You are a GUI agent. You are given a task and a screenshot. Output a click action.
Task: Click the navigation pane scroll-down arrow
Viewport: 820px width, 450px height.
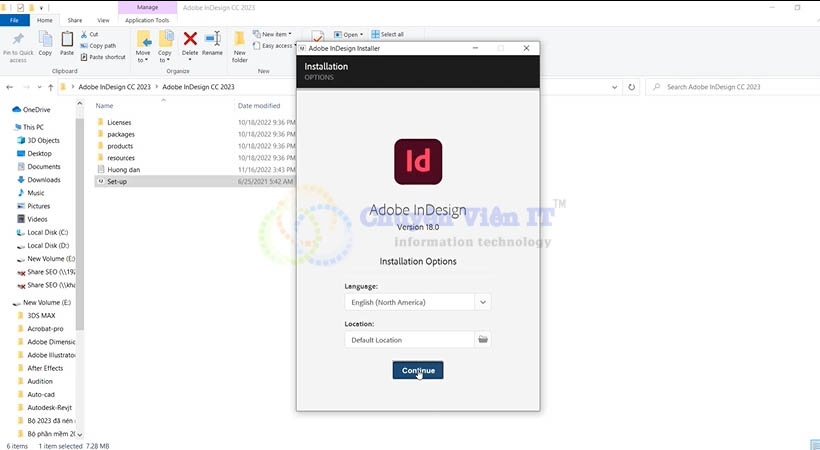point(79,434)
